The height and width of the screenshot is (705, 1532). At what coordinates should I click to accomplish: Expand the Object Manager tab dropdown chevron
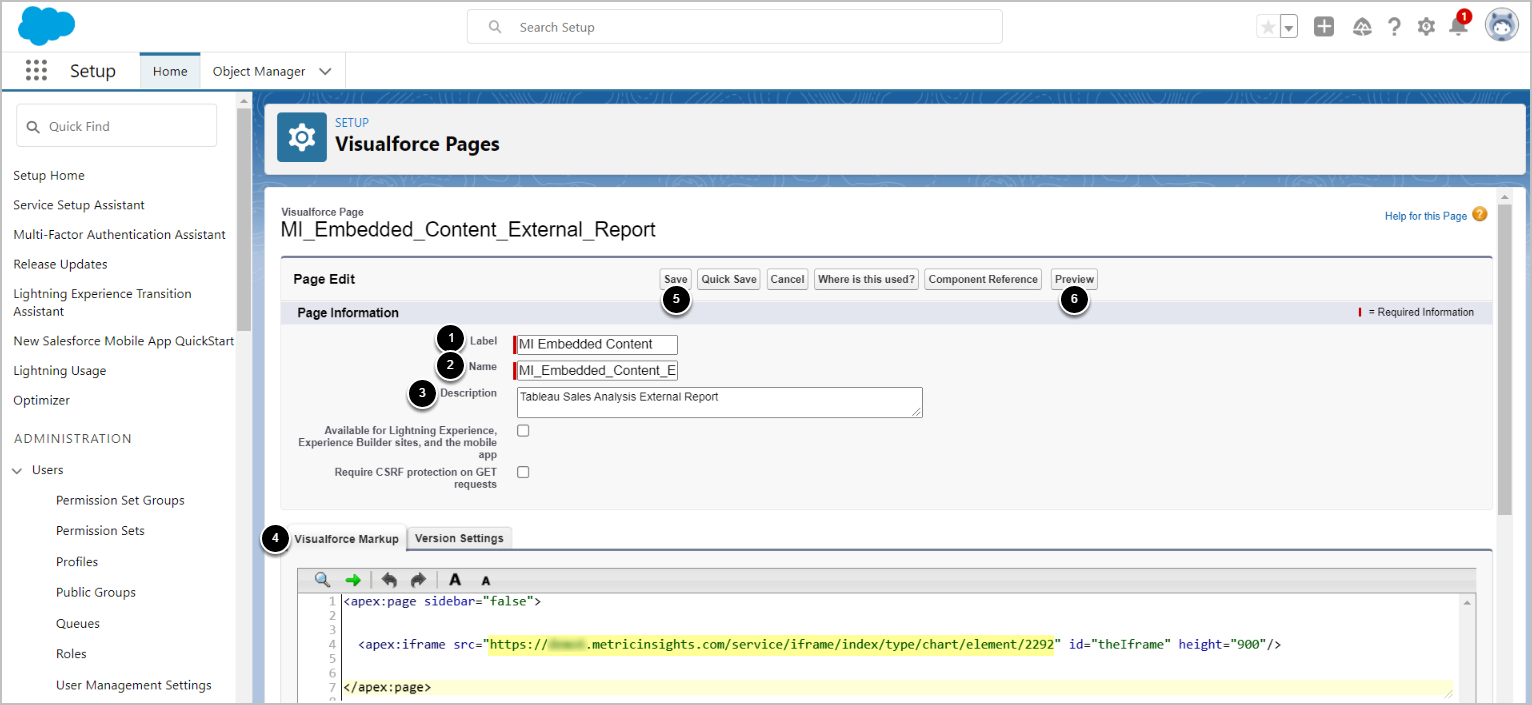coord(325,72)
